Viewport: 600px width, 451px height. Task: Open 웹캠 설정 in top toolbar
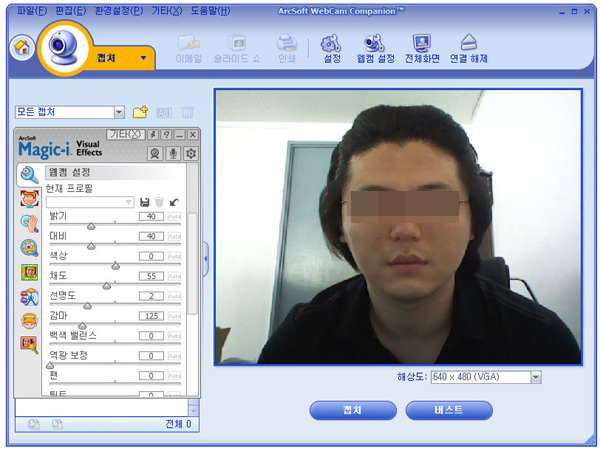[x=375, y=49]
